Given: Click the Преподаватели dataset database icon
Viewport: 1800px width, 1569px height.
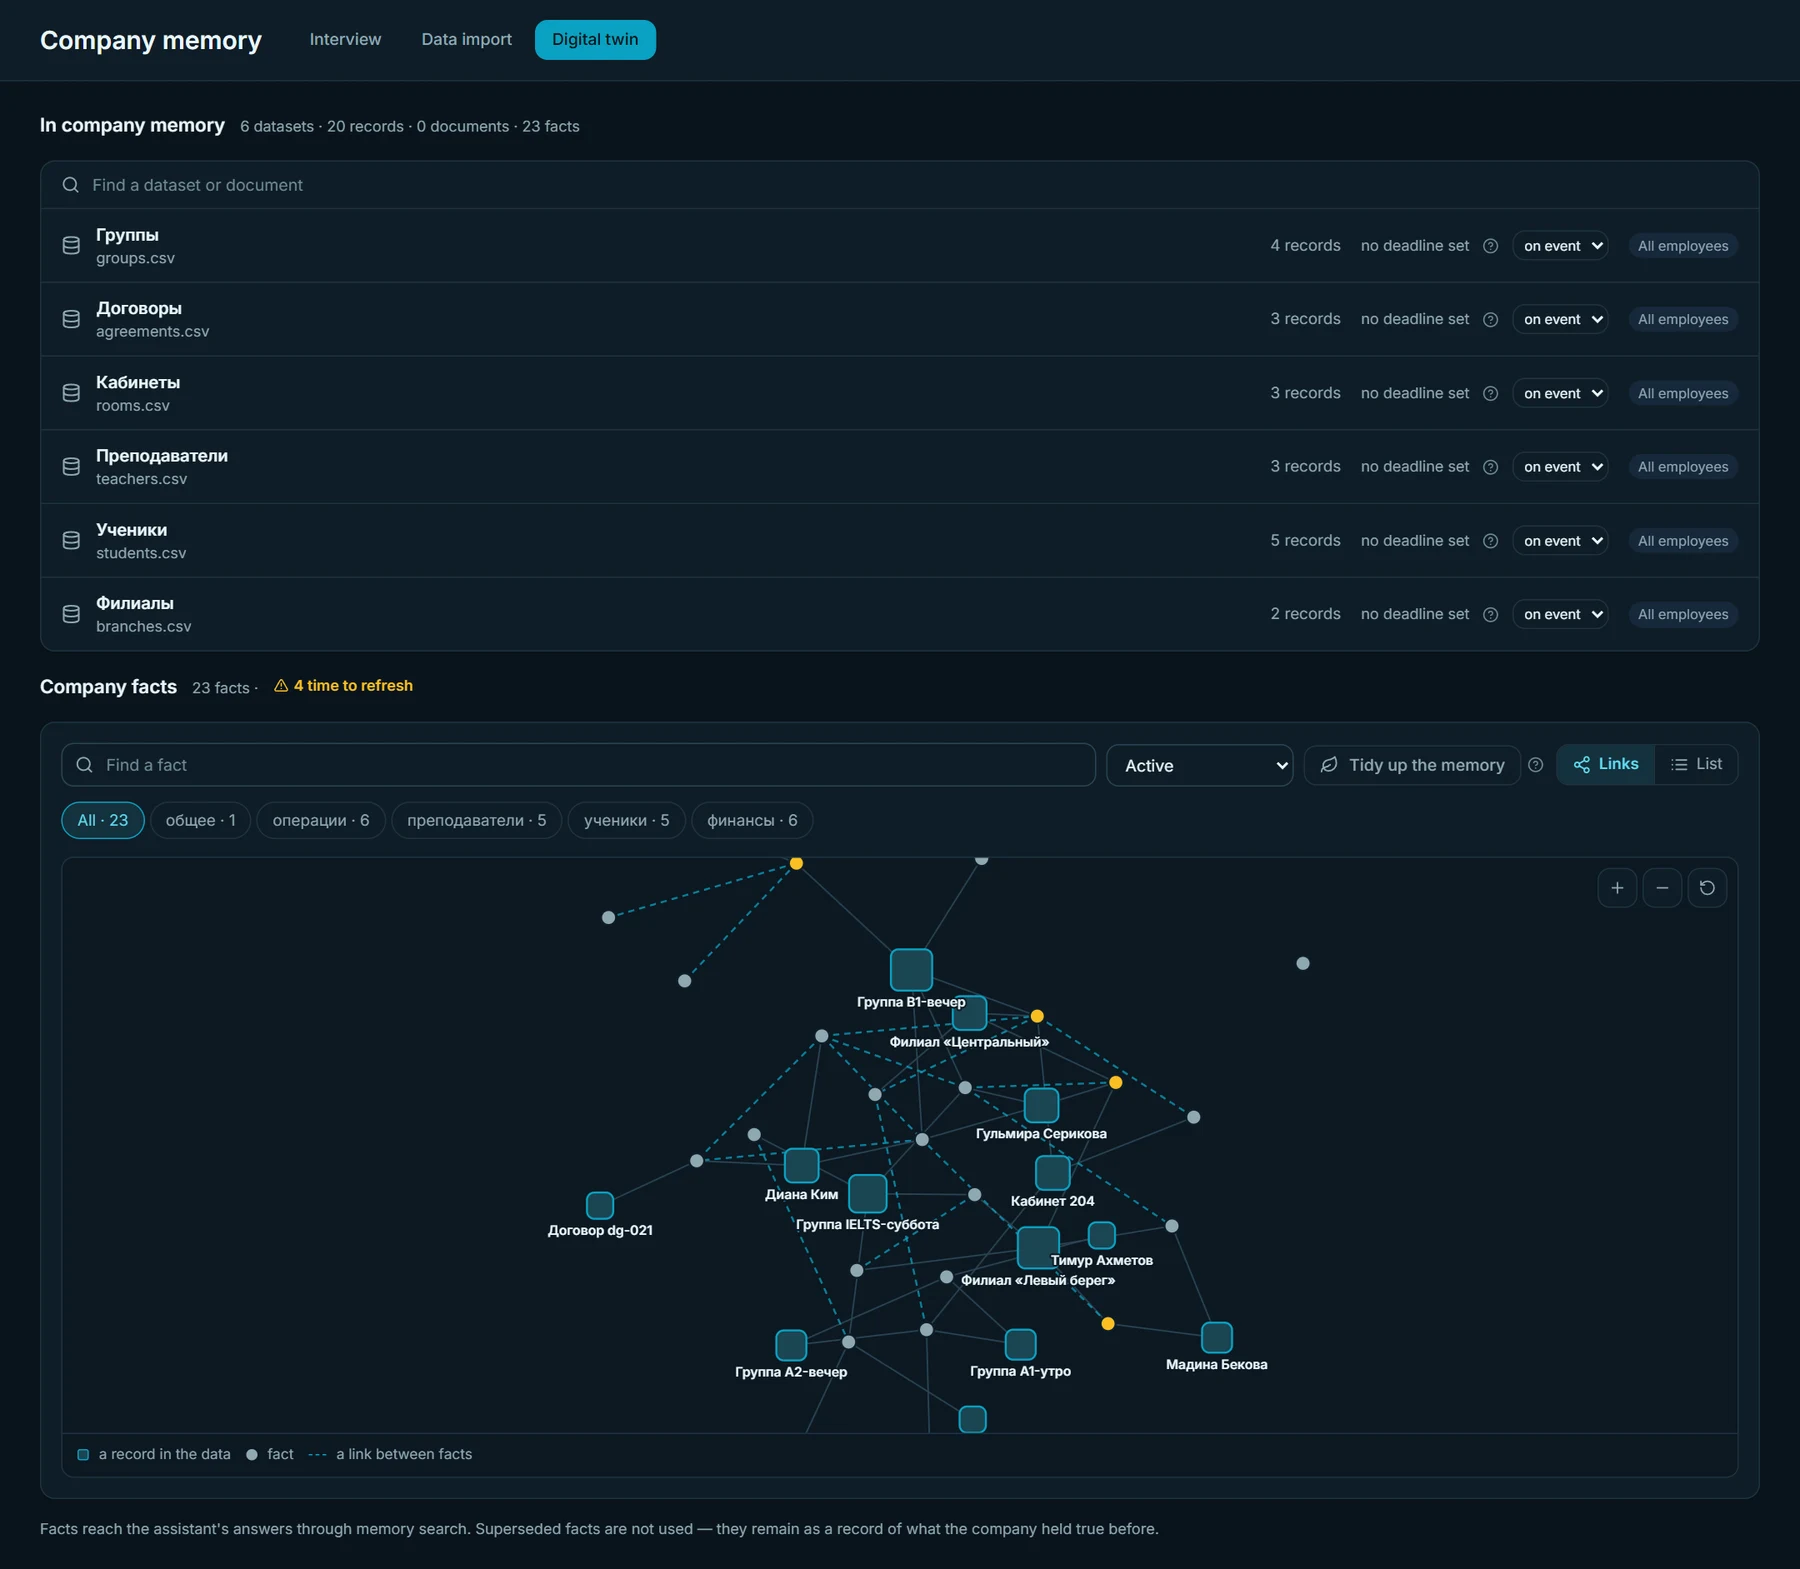Looking at the screenshot, I should (x=71, y=467).
